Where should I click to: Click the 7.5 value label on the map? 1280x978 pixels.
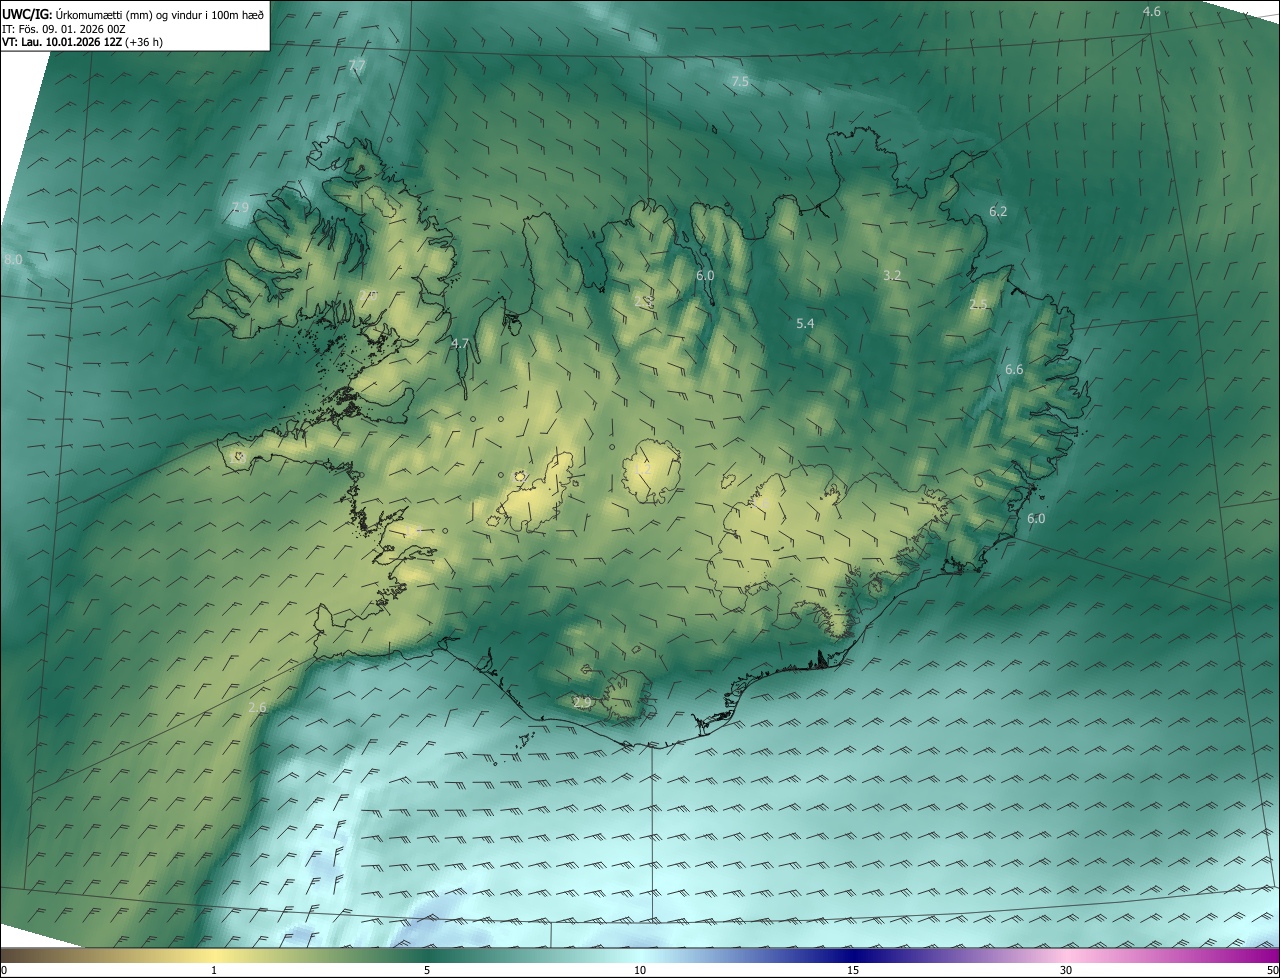pyautogui.click(x=739, y=82)
